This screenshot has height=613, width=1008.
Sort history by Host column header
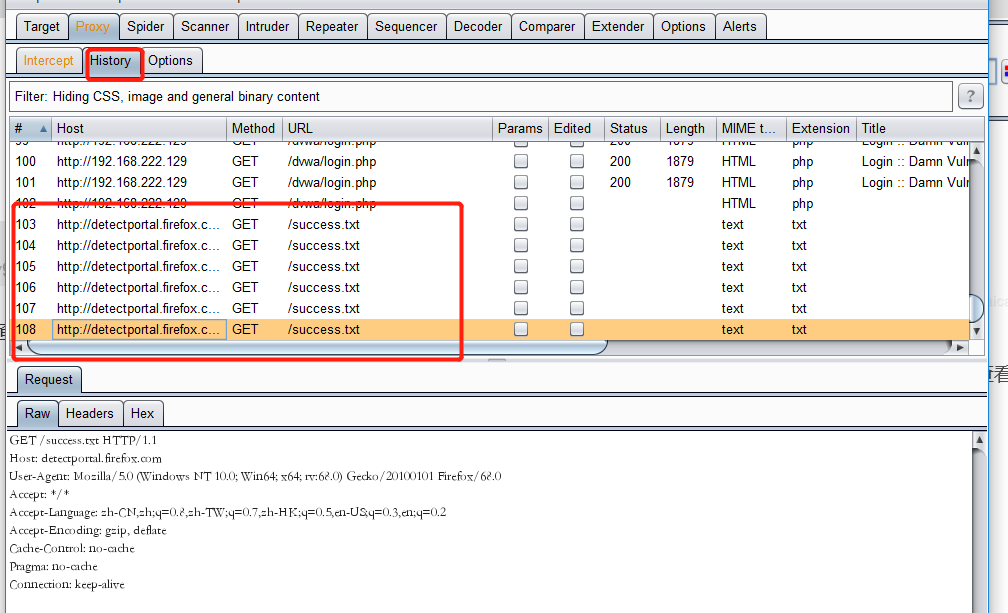(139, 129)
